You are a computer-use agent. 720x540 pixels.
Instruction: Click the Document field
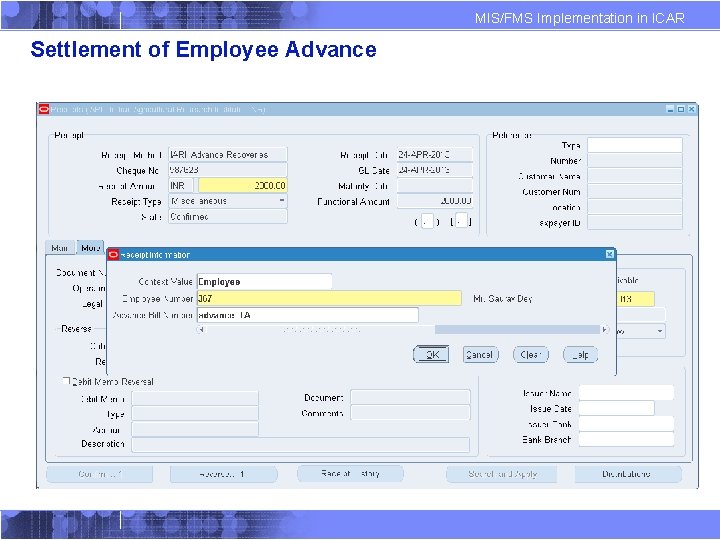410,397
